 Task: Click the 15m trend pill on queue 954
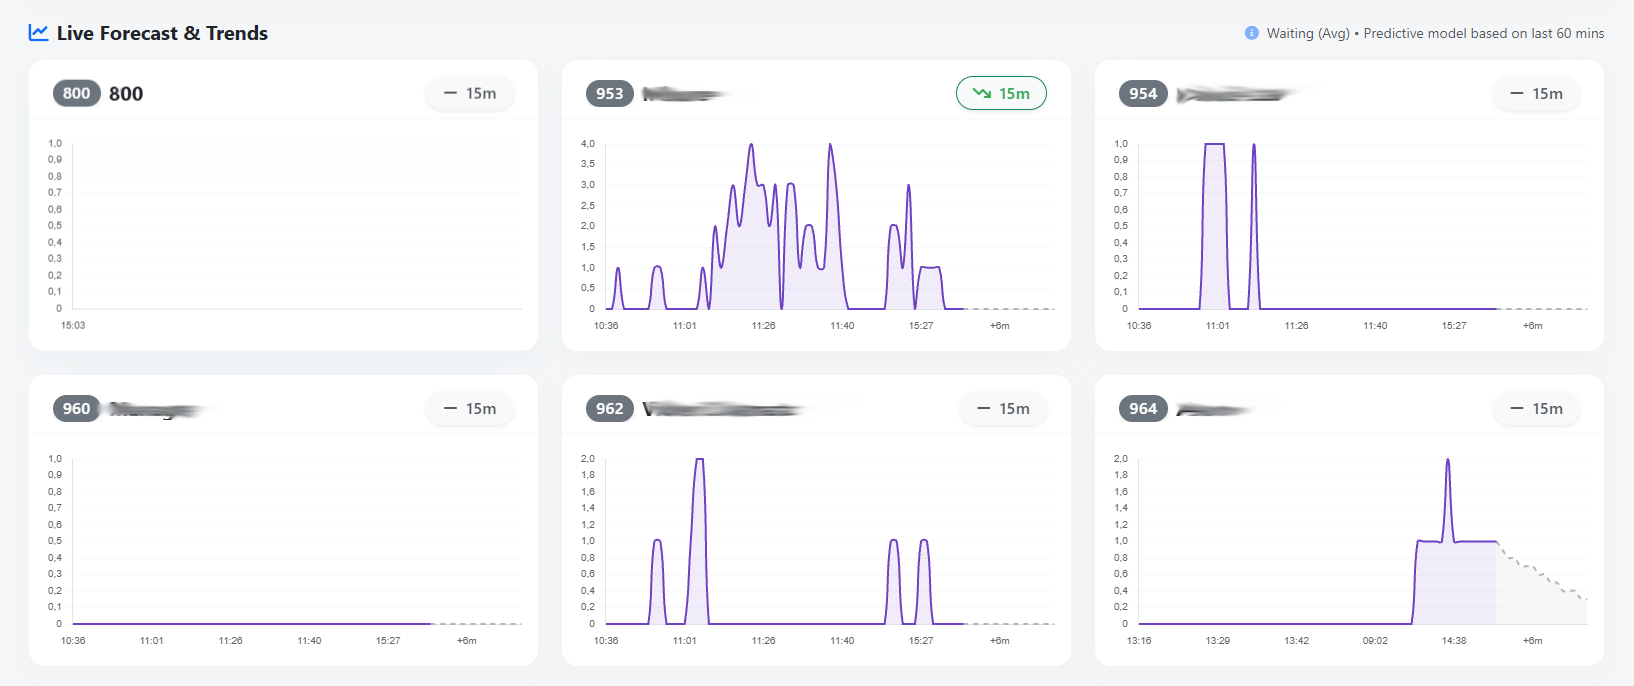(1536, 93)
